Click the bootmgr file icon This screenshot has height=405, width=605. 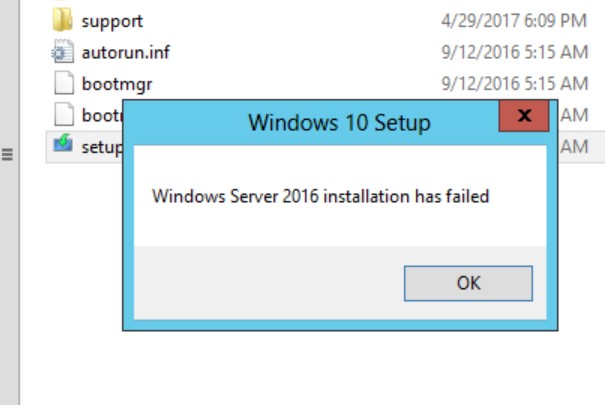click(62, 82)
